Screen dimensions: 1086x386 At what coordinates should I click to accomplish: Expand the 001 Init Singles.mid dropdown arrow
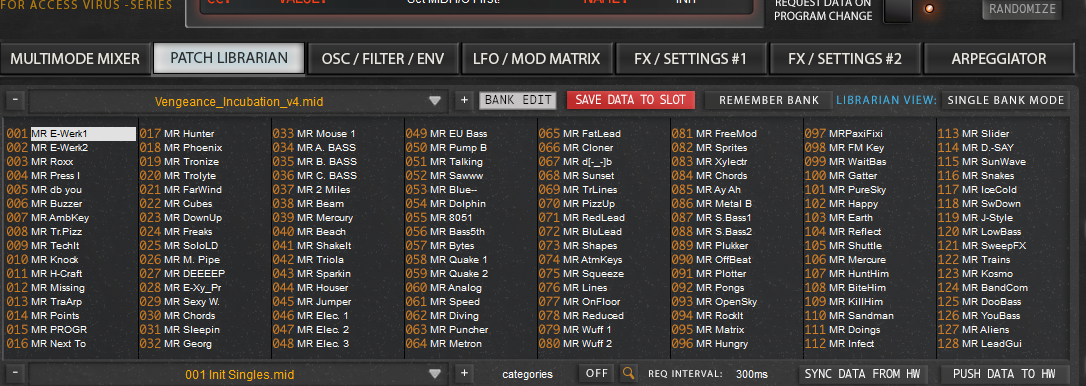click(434, 374)
